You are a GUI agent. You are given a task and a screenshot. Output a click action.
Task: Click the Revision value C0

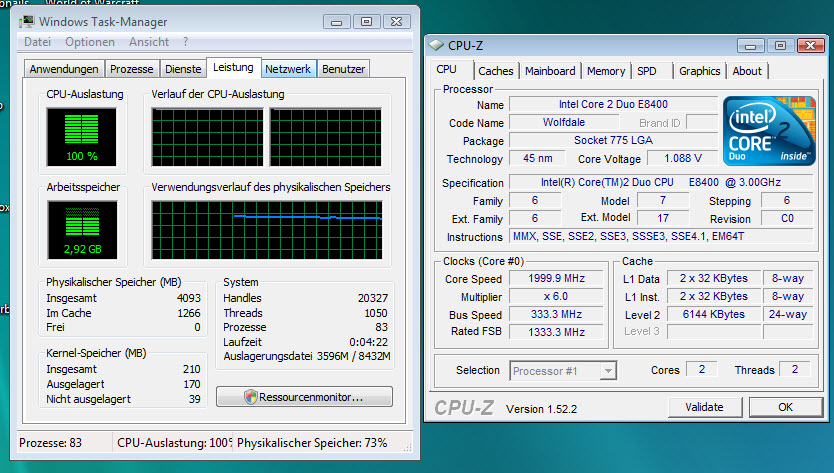click(787, 219)
